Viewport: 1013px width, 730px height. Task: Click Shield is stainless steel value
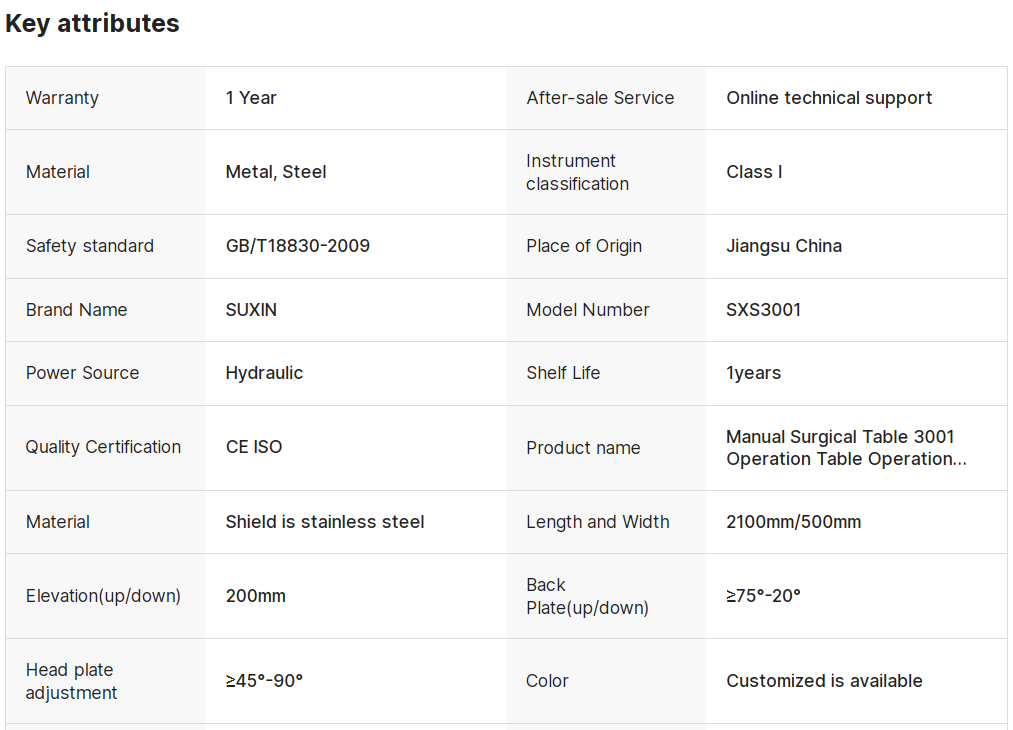325,521
